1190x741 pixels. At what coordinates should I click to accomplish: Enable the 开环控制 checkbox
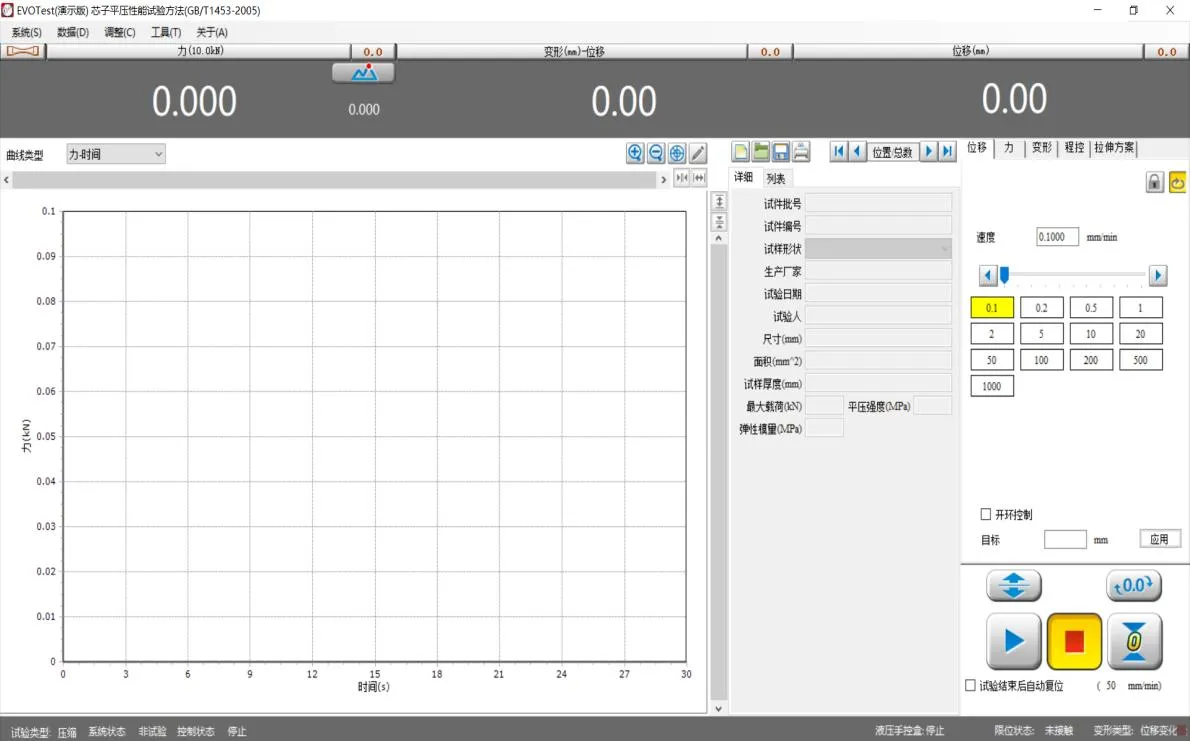click(986, 514)
